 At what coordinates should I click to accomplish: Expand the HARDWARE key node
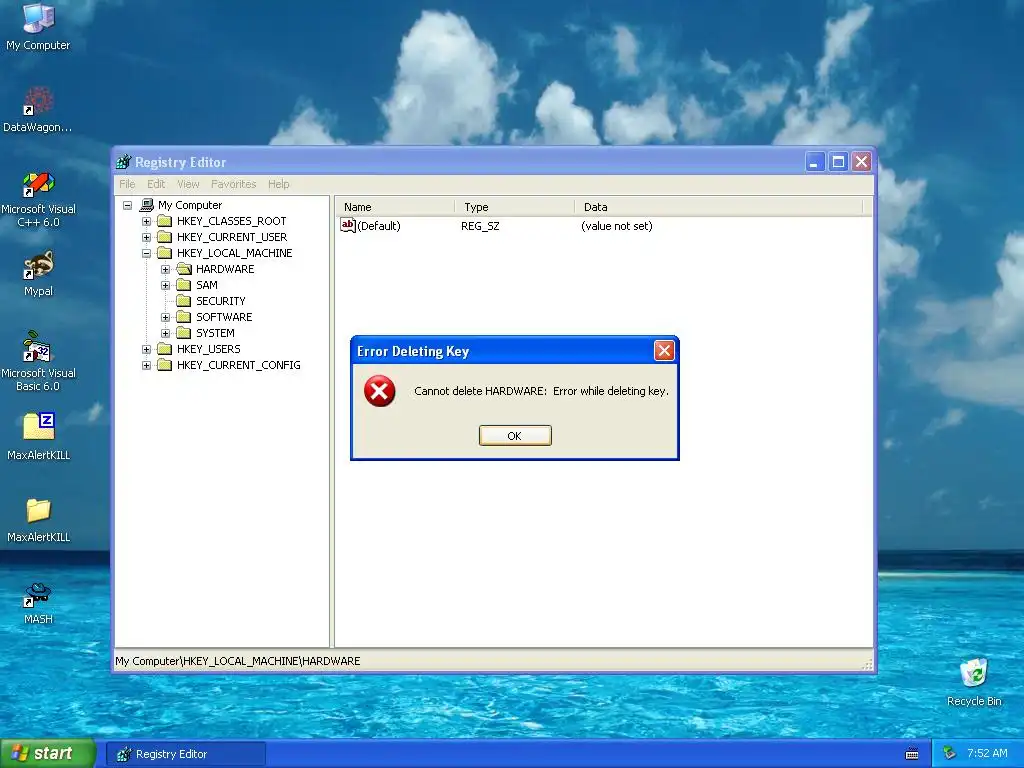[165, 269]
